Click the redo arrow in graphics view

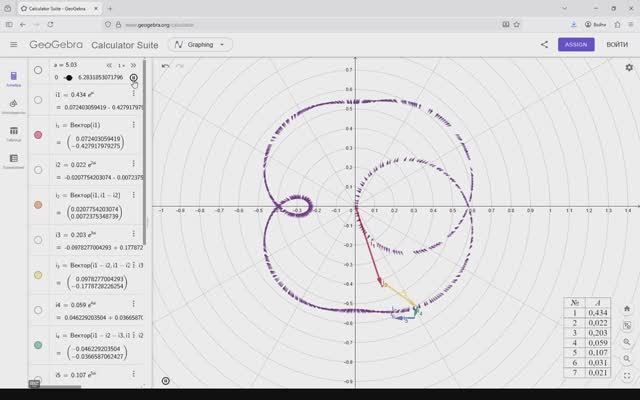[x=180, y=66]
